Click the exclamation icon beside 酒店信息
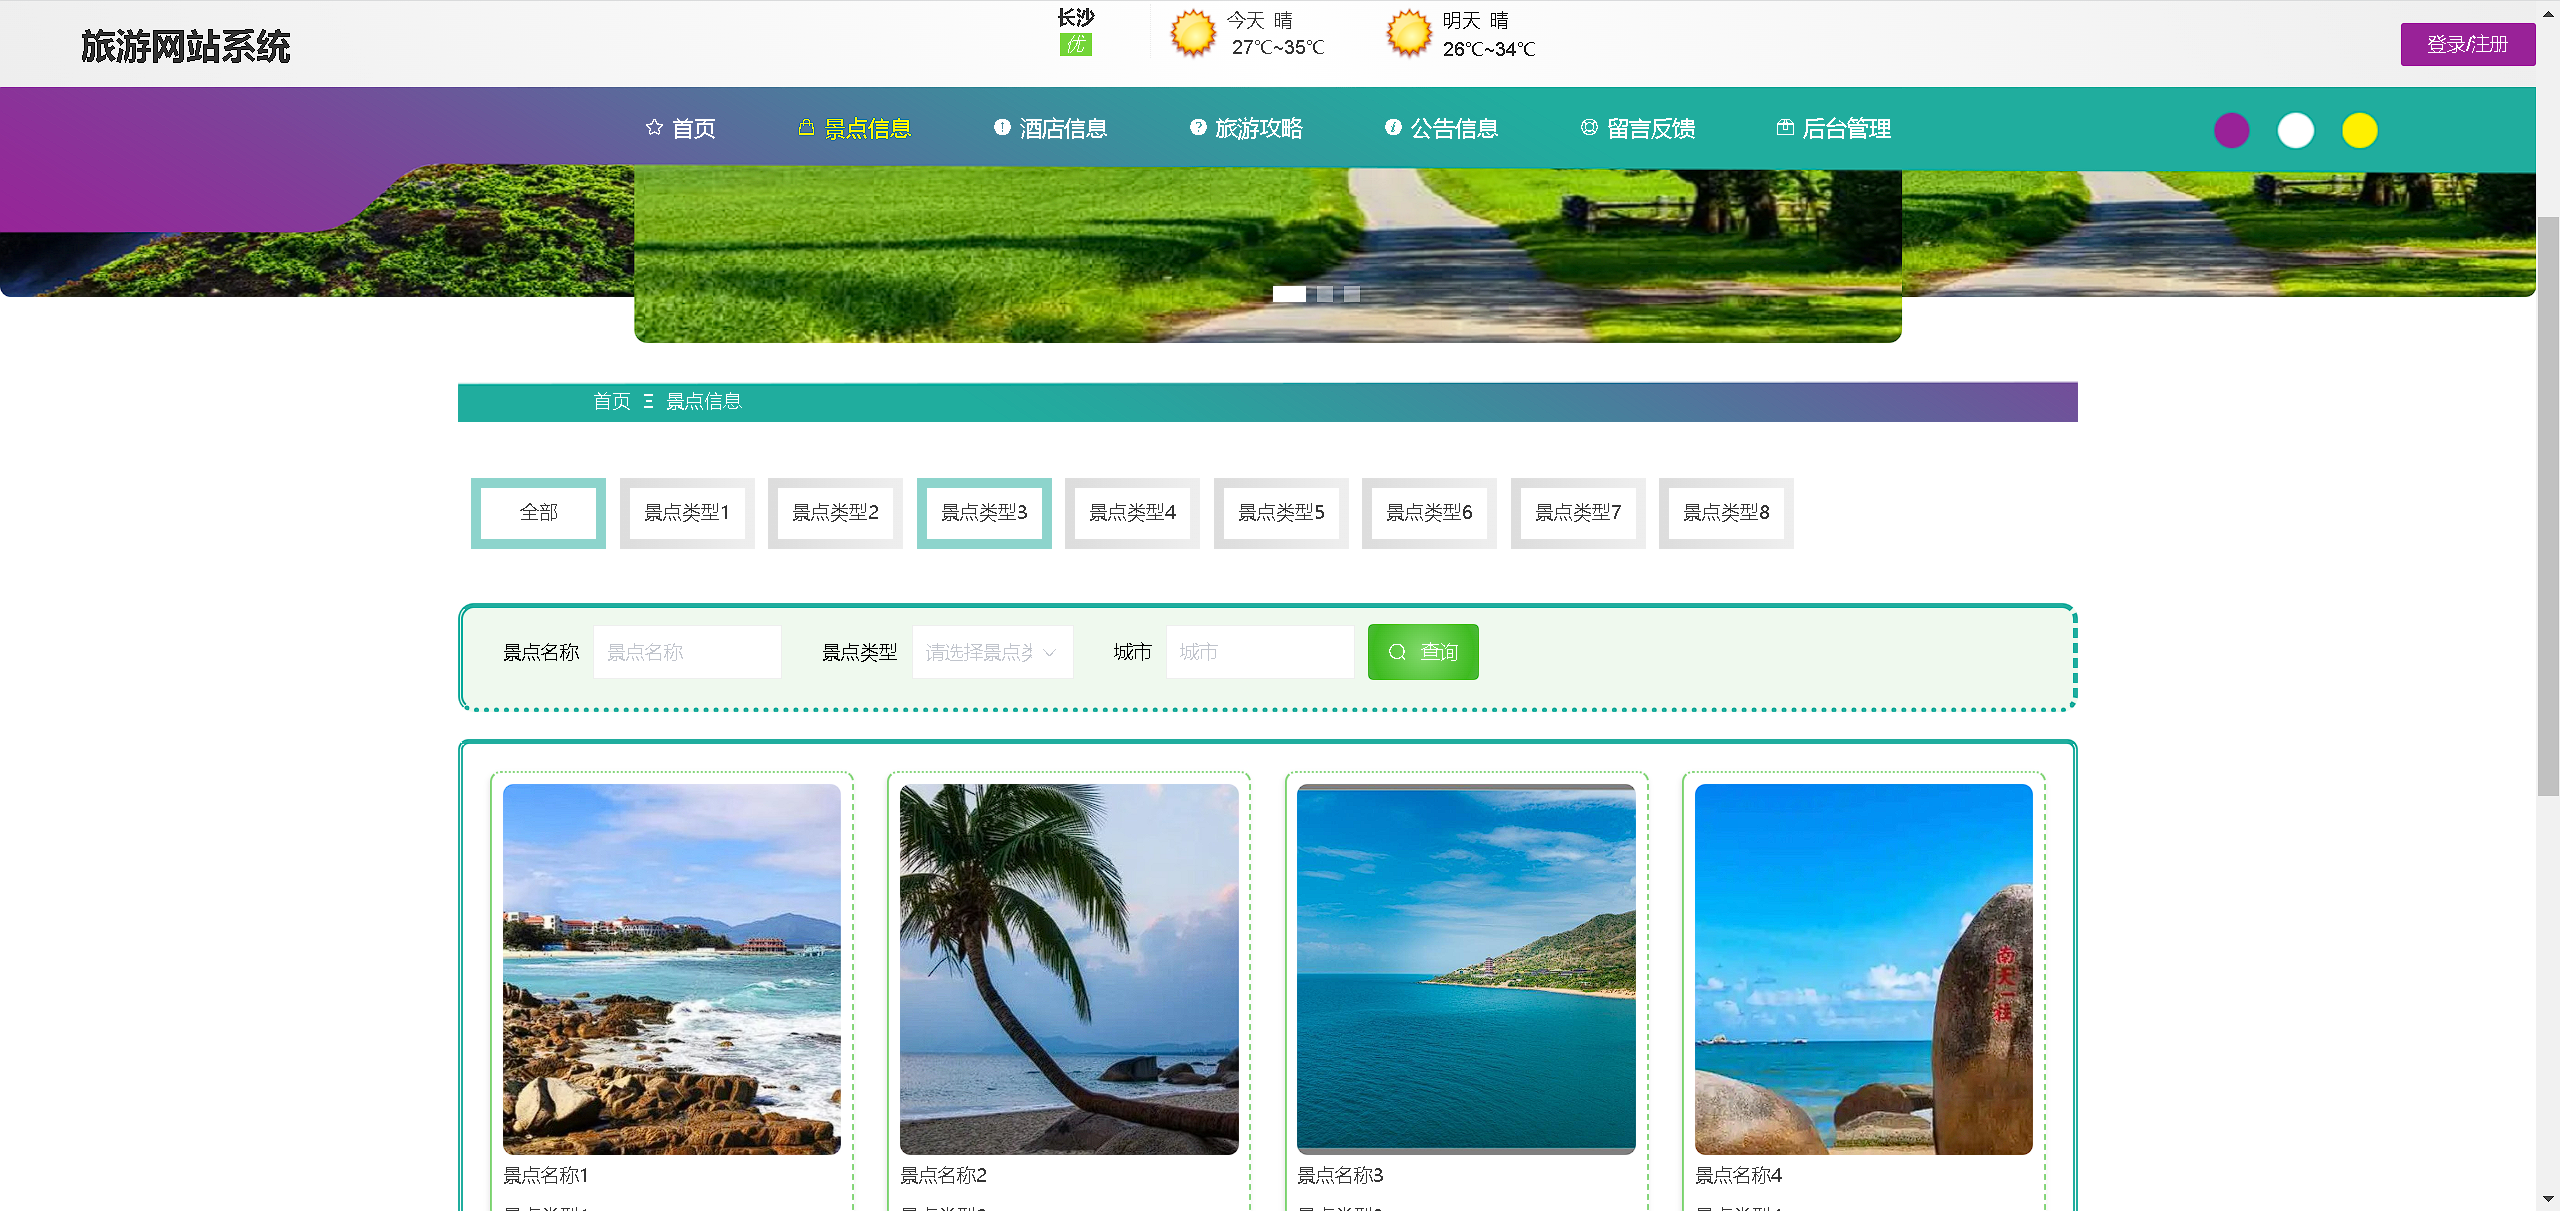The height and width of the screenshot is (1211, 2560). (1002, 127)
